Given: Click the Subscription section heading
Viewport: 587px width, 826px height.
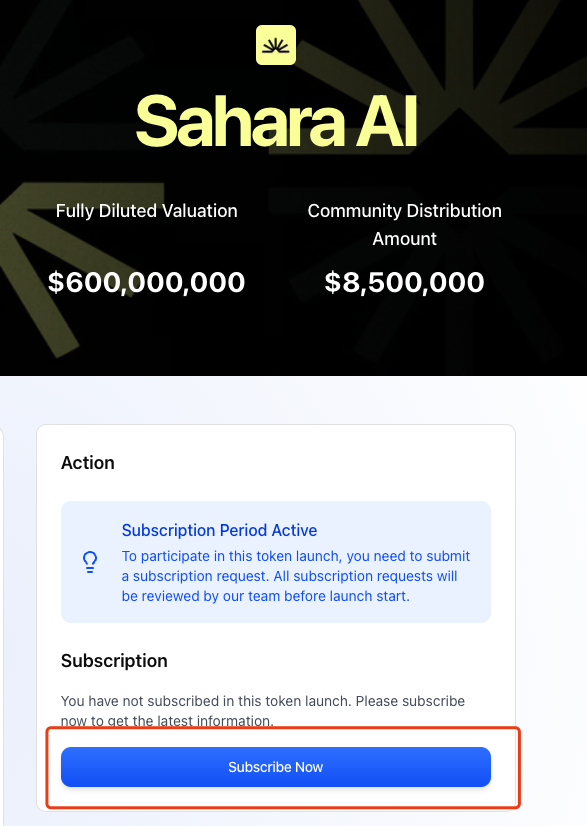Looking at the screenshot, I should [114, 661].
